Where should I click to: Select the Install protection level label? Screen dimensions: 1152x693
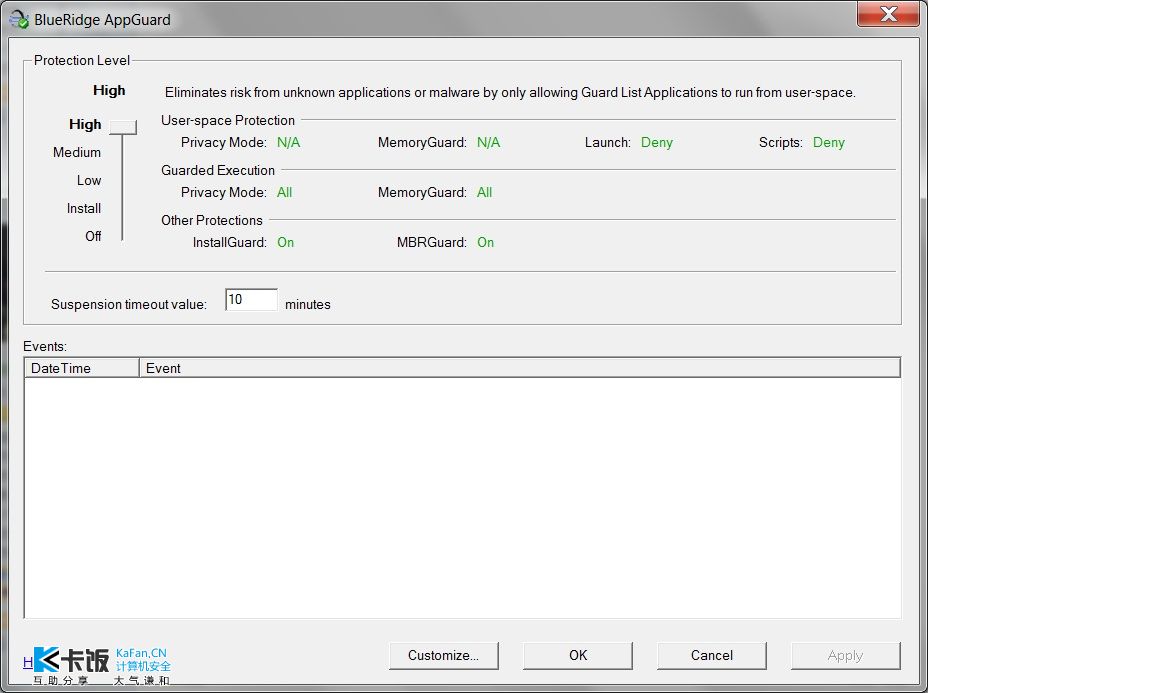coord(84,208)
